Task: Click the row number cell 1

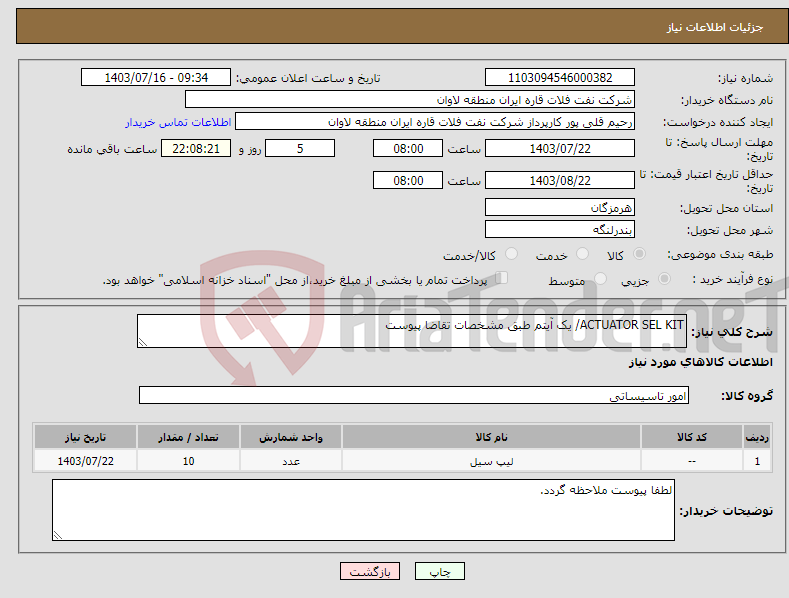Action: [x=757, y=461]
